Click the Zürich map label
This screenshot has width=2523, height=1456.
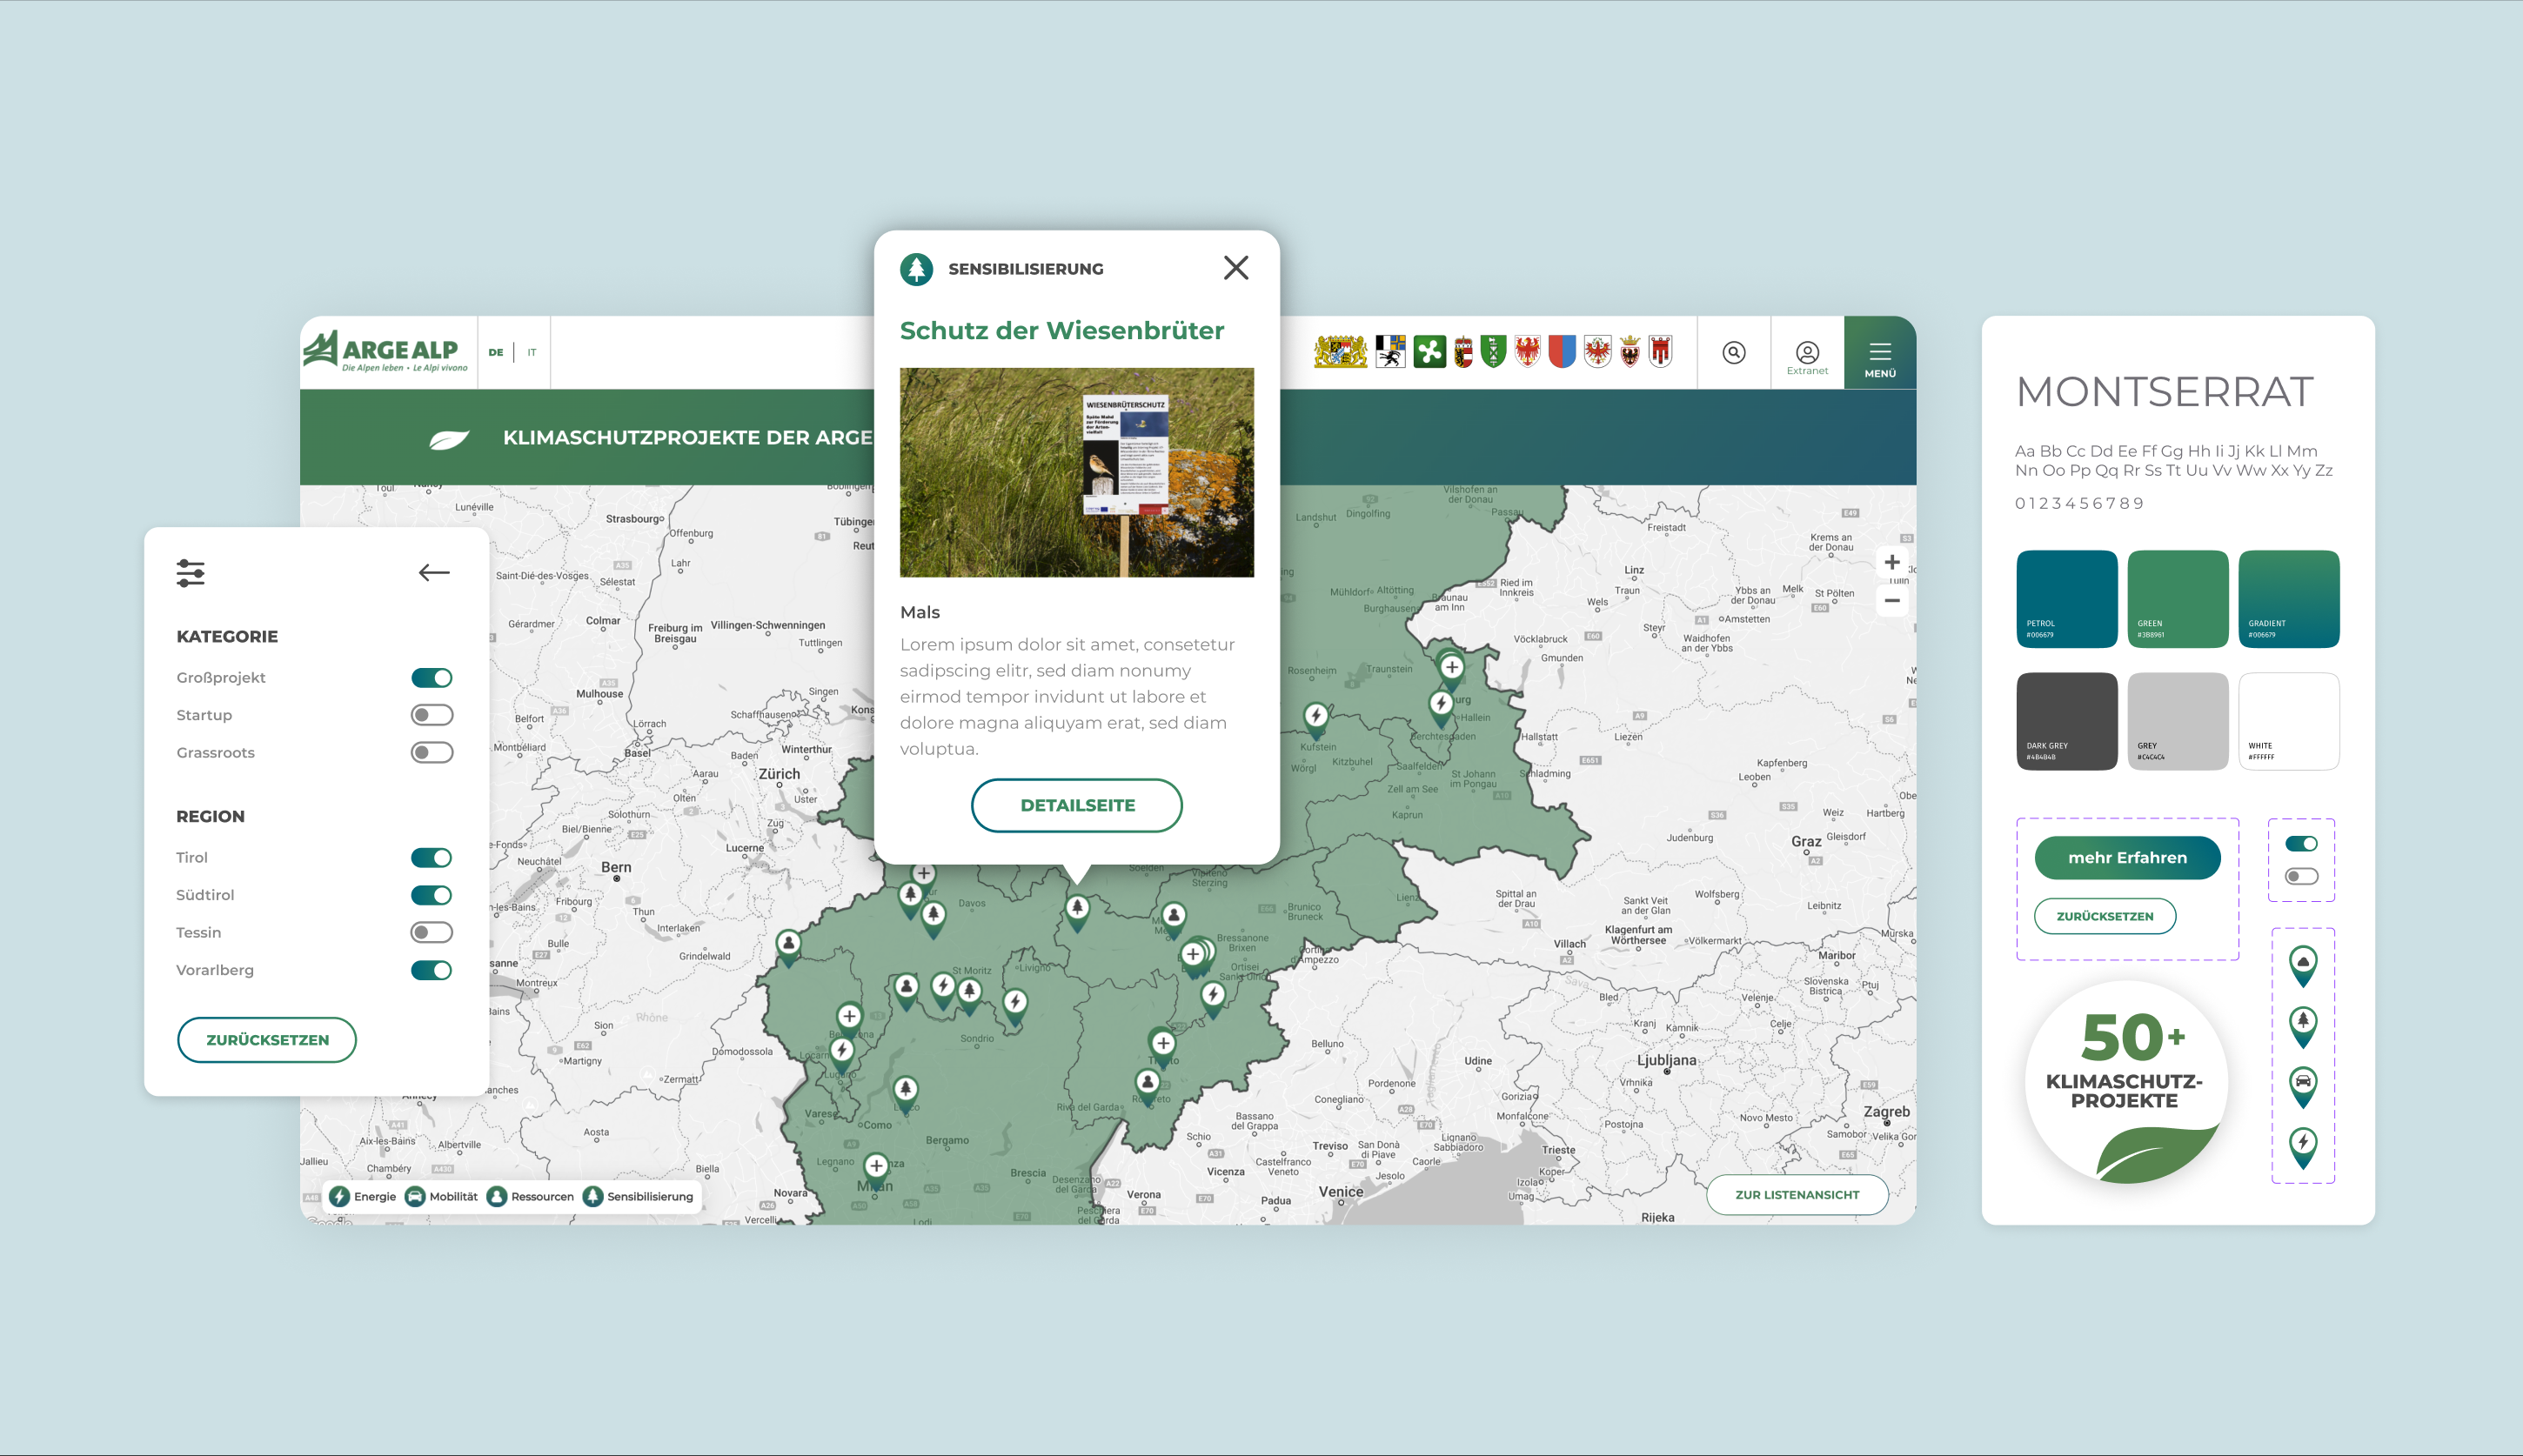[x=779, y=774]
